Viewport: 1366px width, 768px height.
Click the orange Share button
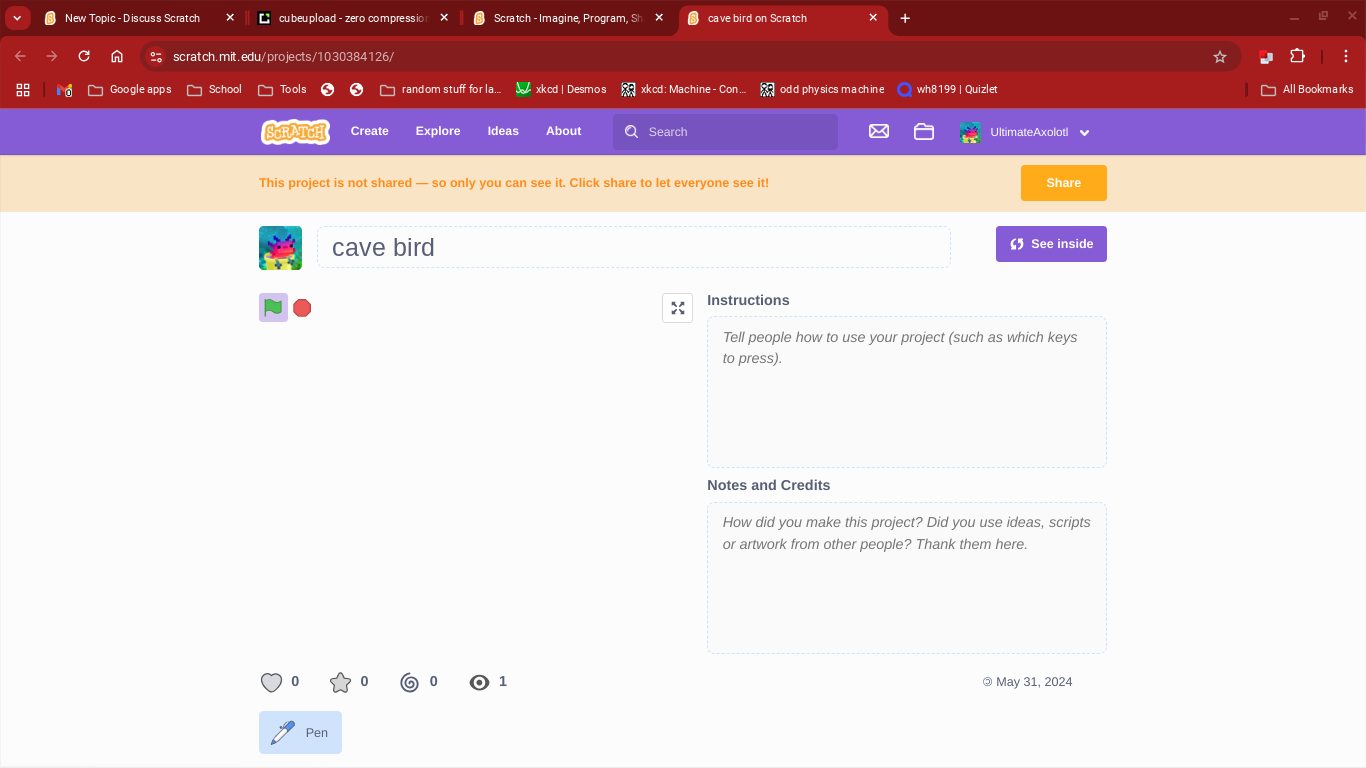point(1063,183)
